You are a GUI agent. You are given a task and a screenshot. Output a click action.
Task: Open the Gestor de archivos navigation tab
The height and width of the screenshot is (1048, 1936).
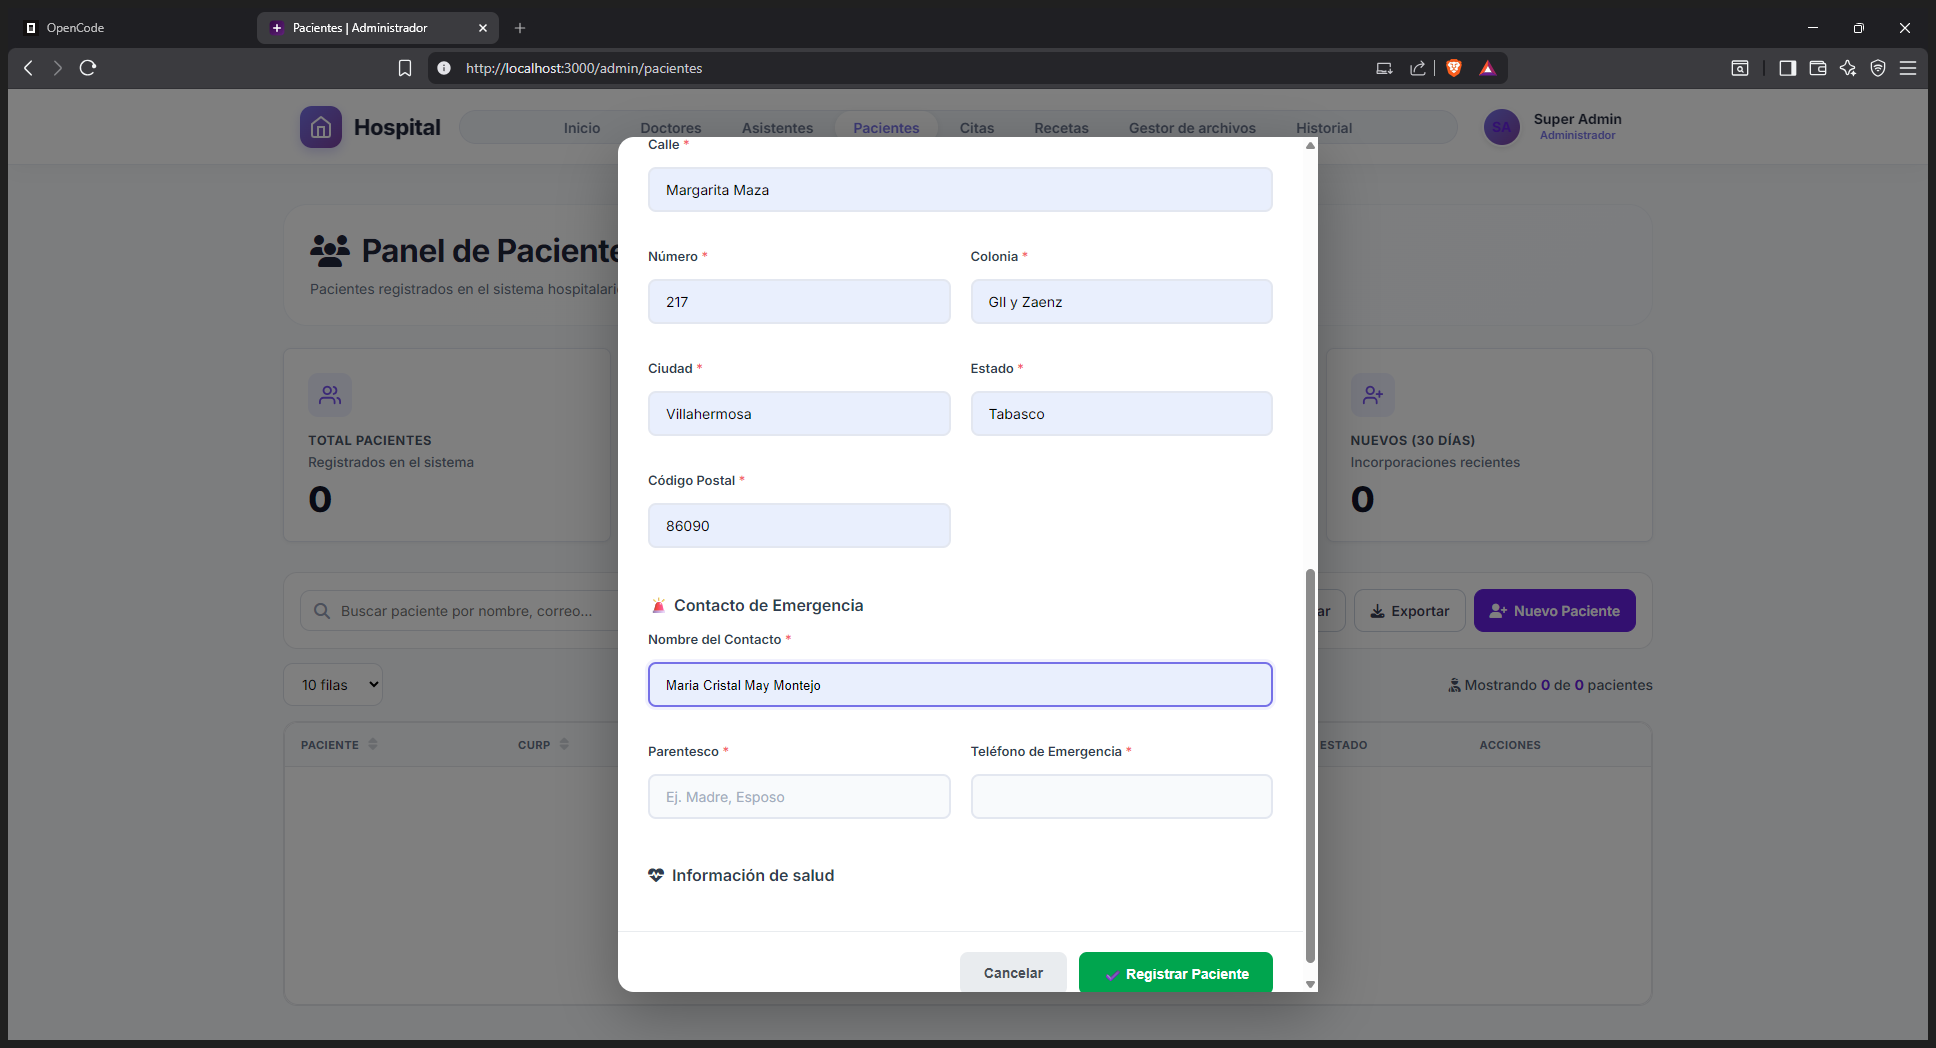(1192, 128)
